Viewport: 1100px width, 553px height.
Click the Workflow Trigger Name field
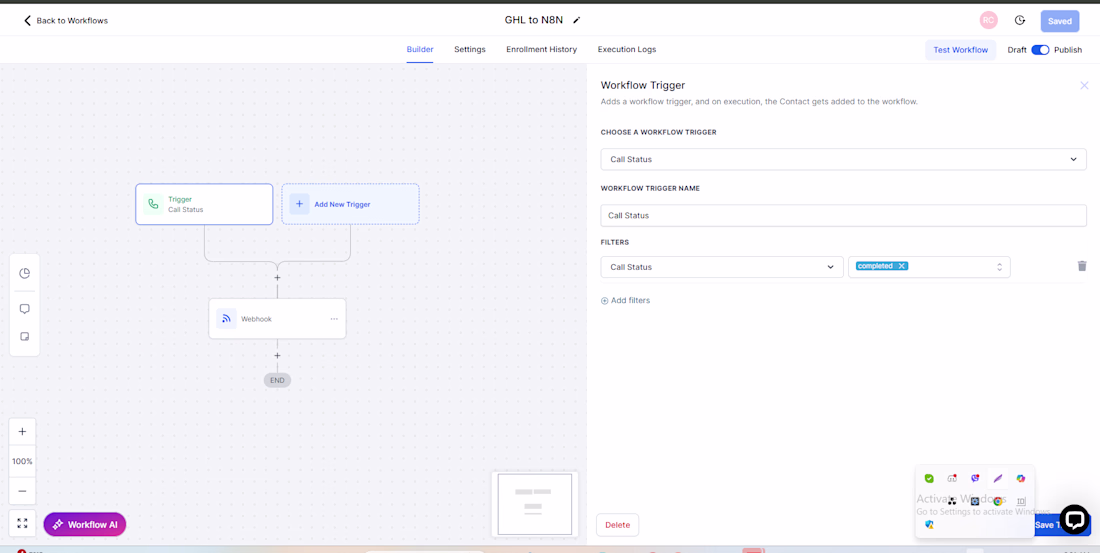pos(843,215)
